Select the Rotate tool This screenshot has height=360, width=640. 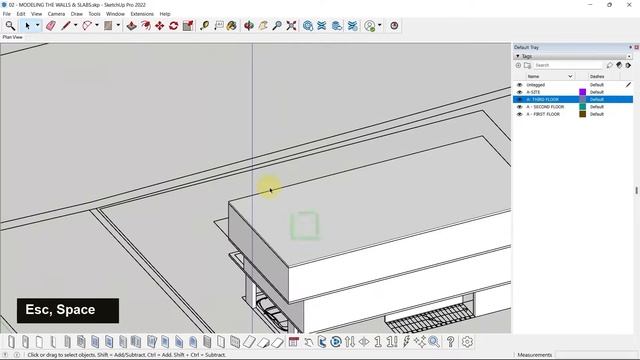173,26
